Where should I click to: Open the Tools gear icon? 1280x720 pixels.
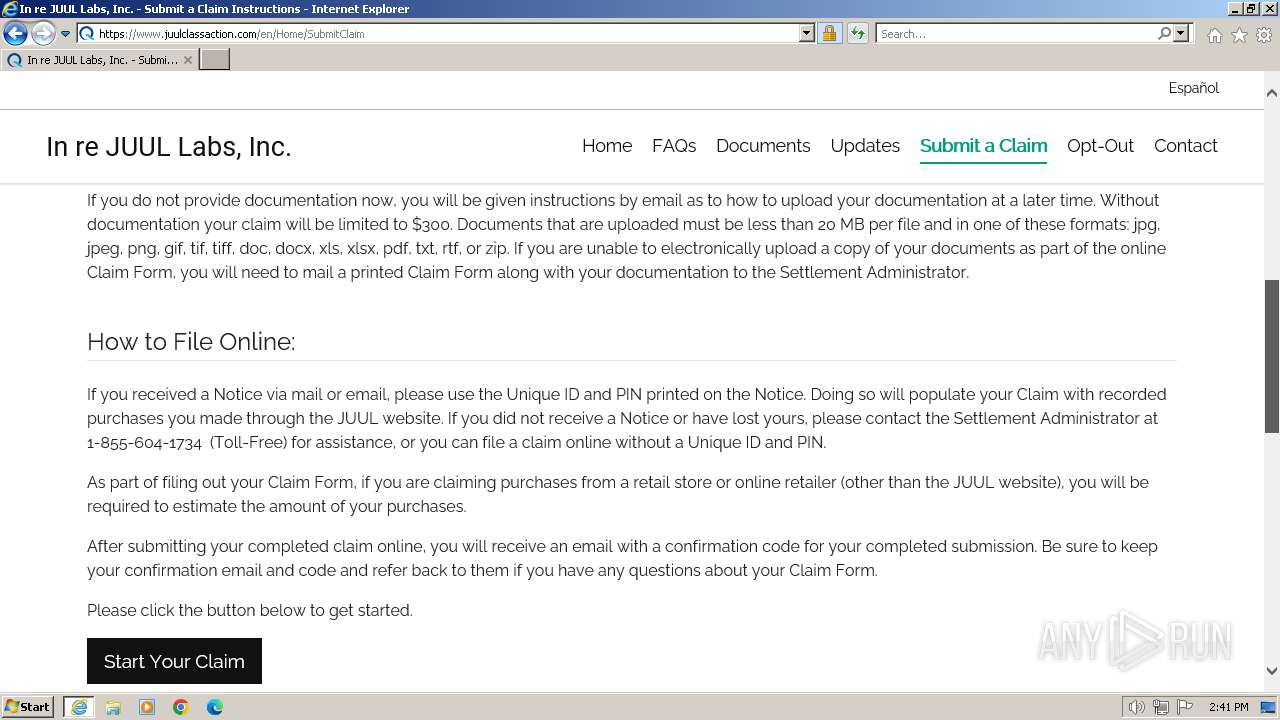[x=1264, y=35]
